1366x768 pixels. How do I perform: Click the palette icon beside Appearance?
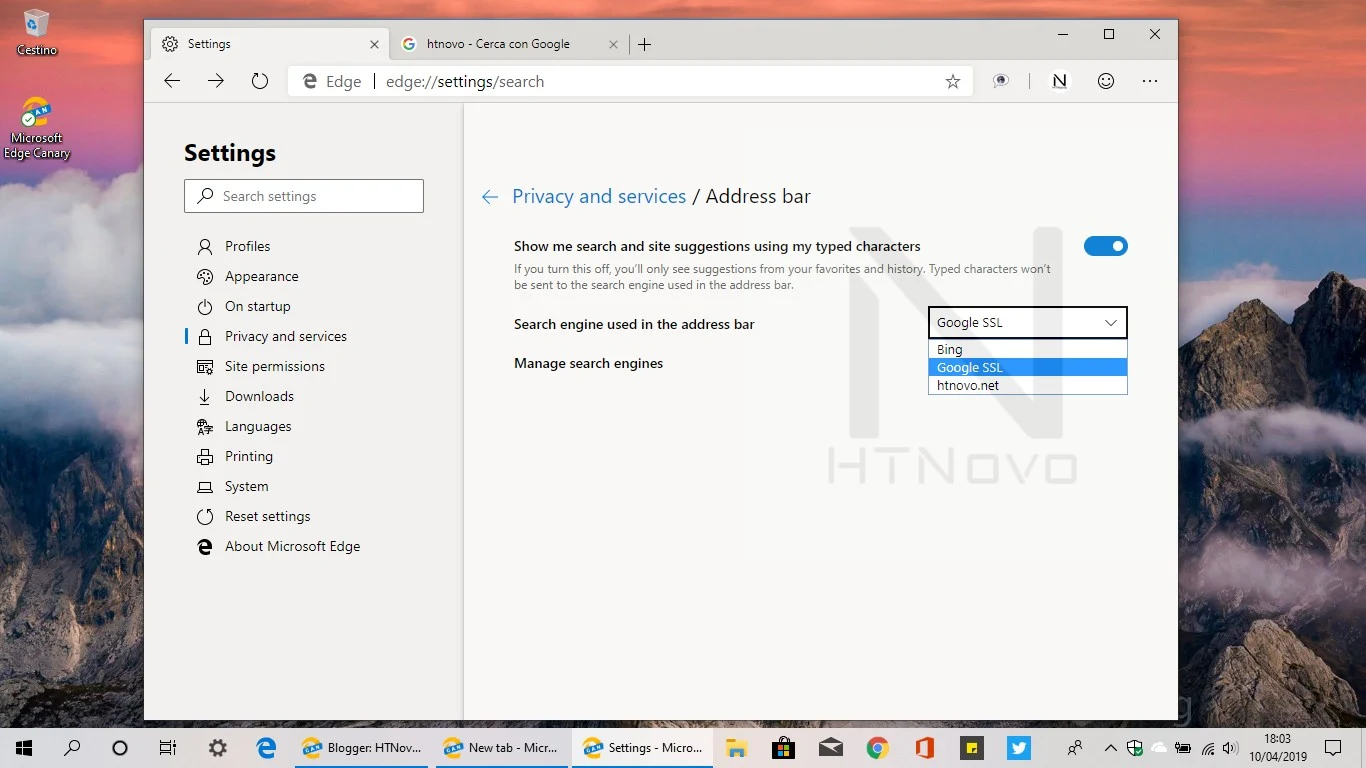[x=205, y=276]
